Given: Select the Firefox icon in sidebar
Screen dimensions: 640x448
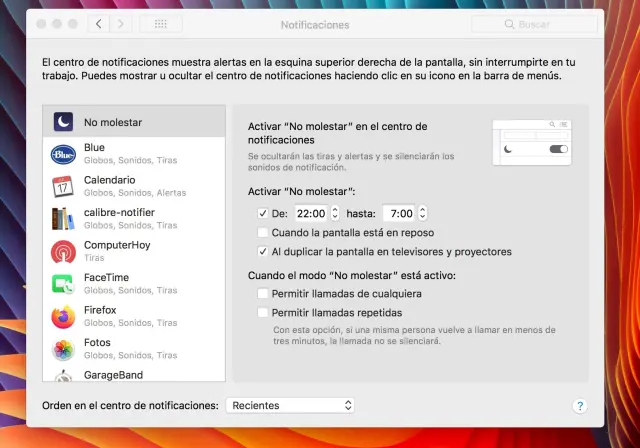Looking at the screenshot, I should click(x=64, y=317).
